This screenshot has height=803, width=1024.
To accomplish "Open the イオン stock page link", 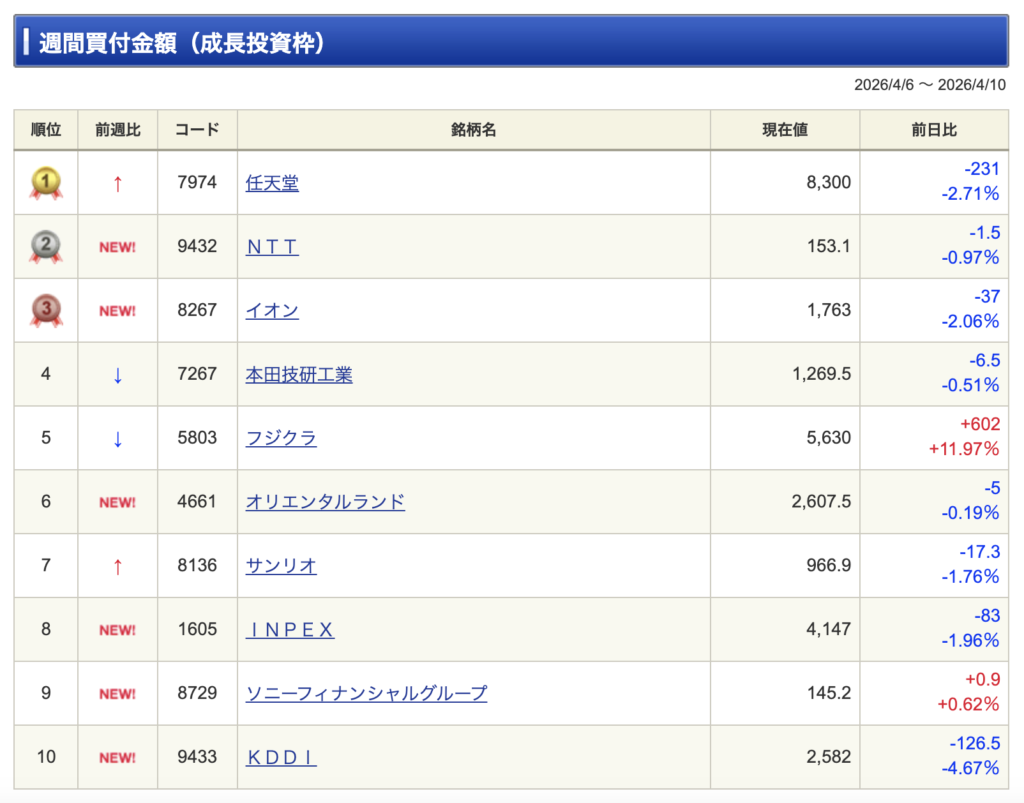I will 272,311.
